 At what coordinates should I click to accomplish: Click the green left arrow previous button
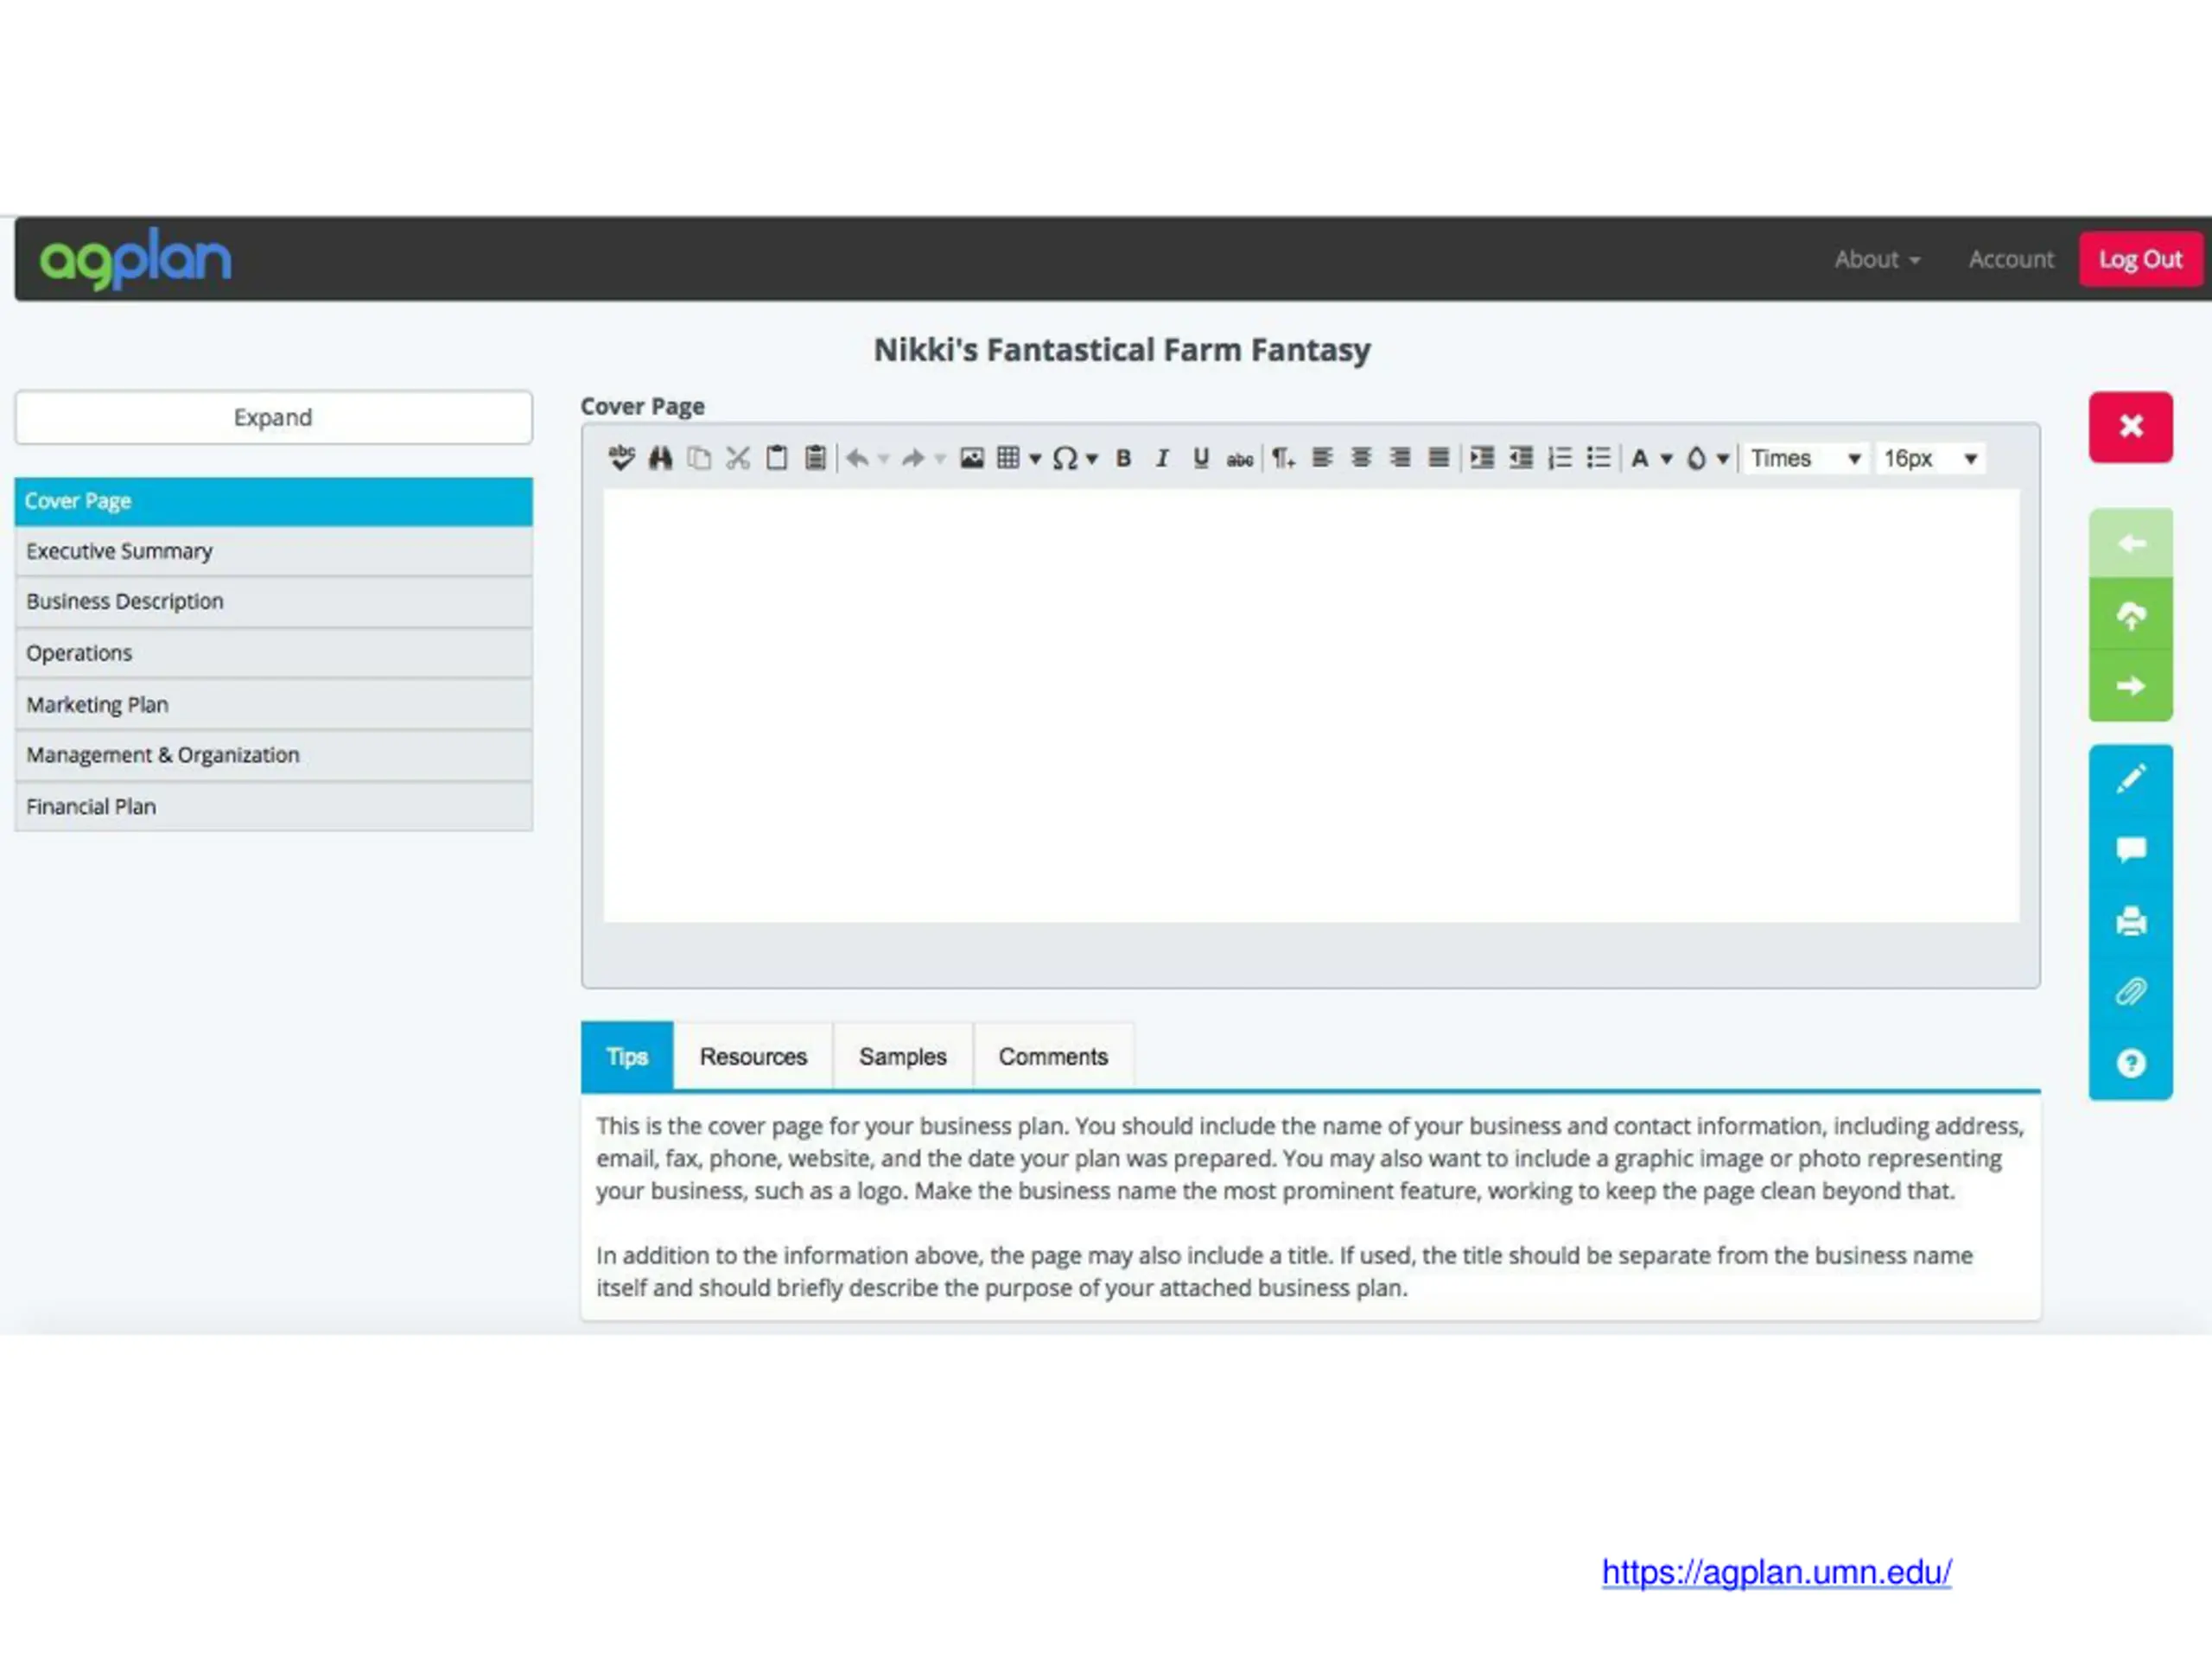click(x=2130, y=543)
